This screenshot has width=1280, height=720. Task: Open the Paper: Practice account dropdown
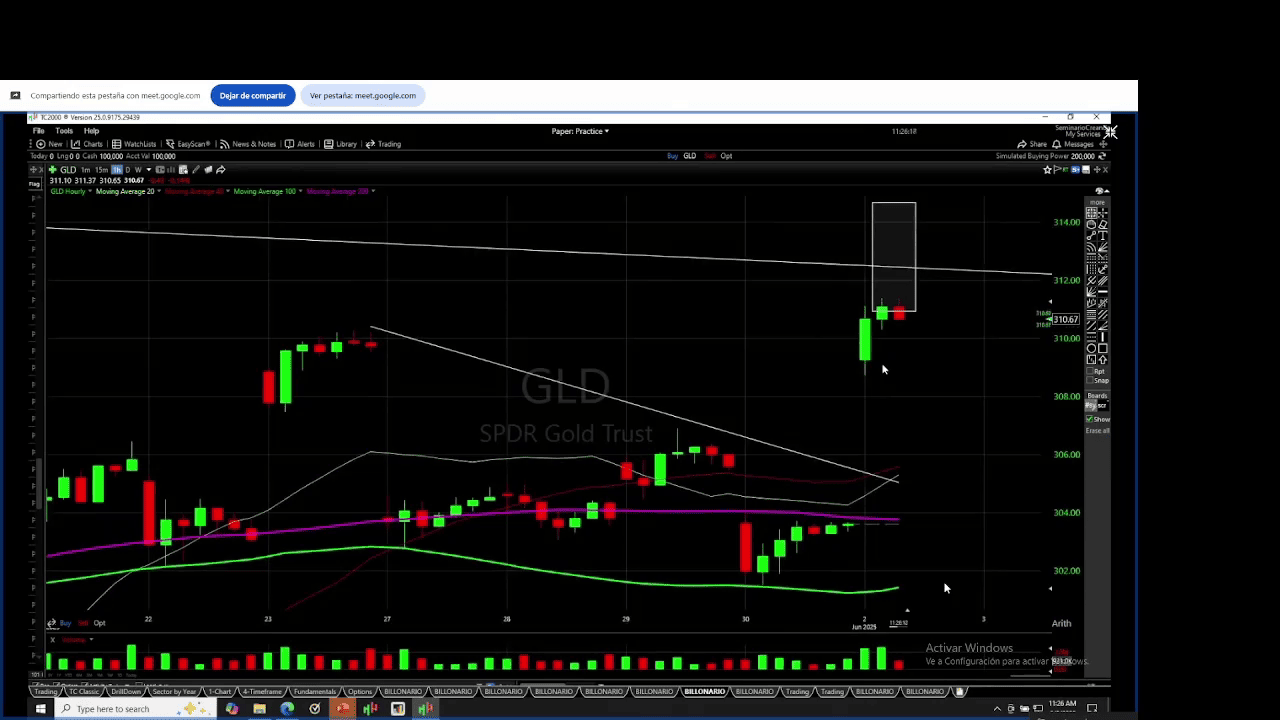580,131
